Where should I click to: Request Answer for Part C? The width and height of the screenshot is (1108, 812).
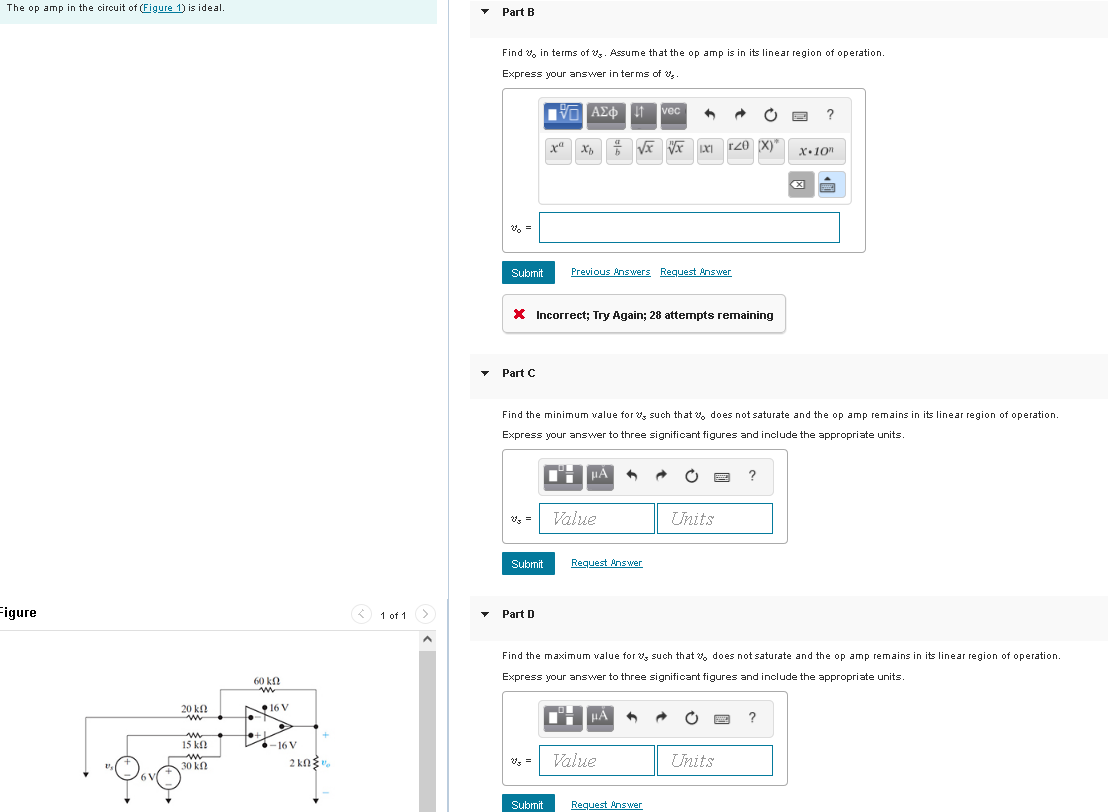pyautogui.click(x=606, y=563)
